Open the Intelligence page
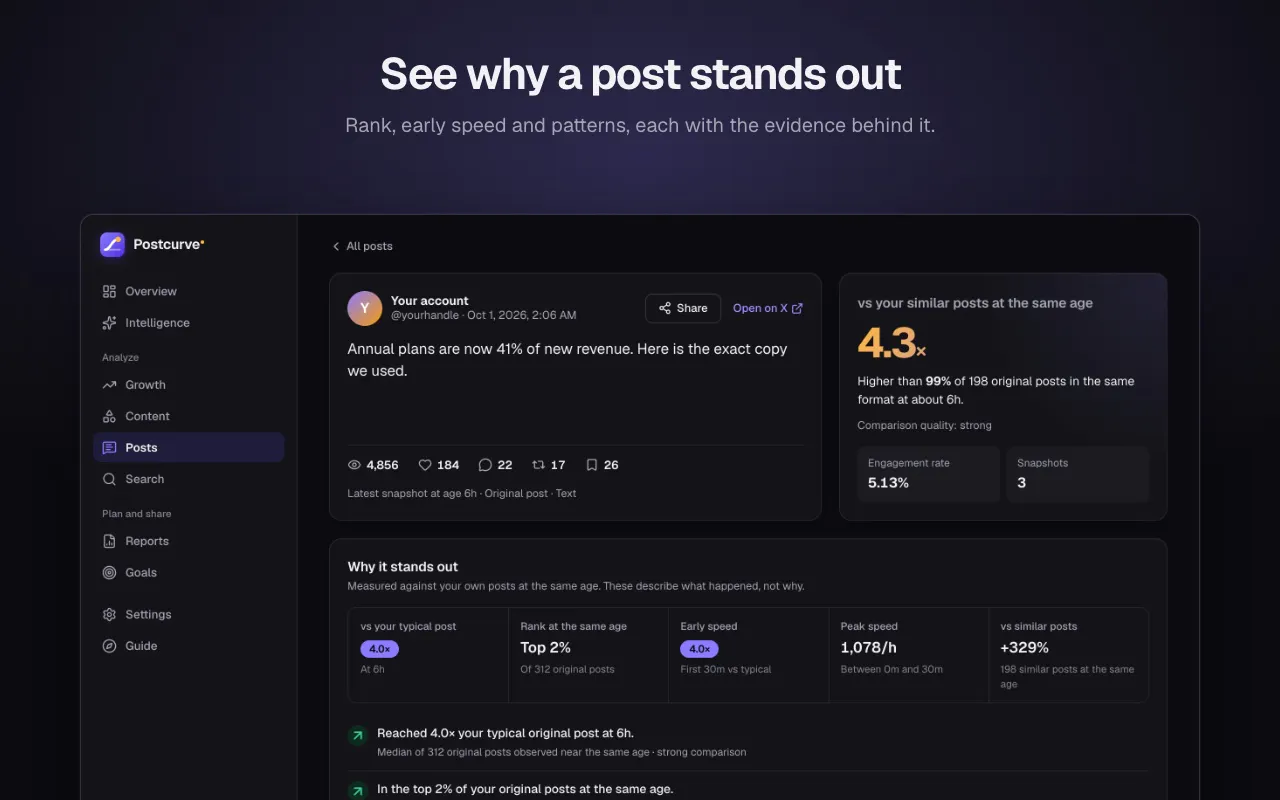This screenshot has width=1280, height=800. (189, 323)
